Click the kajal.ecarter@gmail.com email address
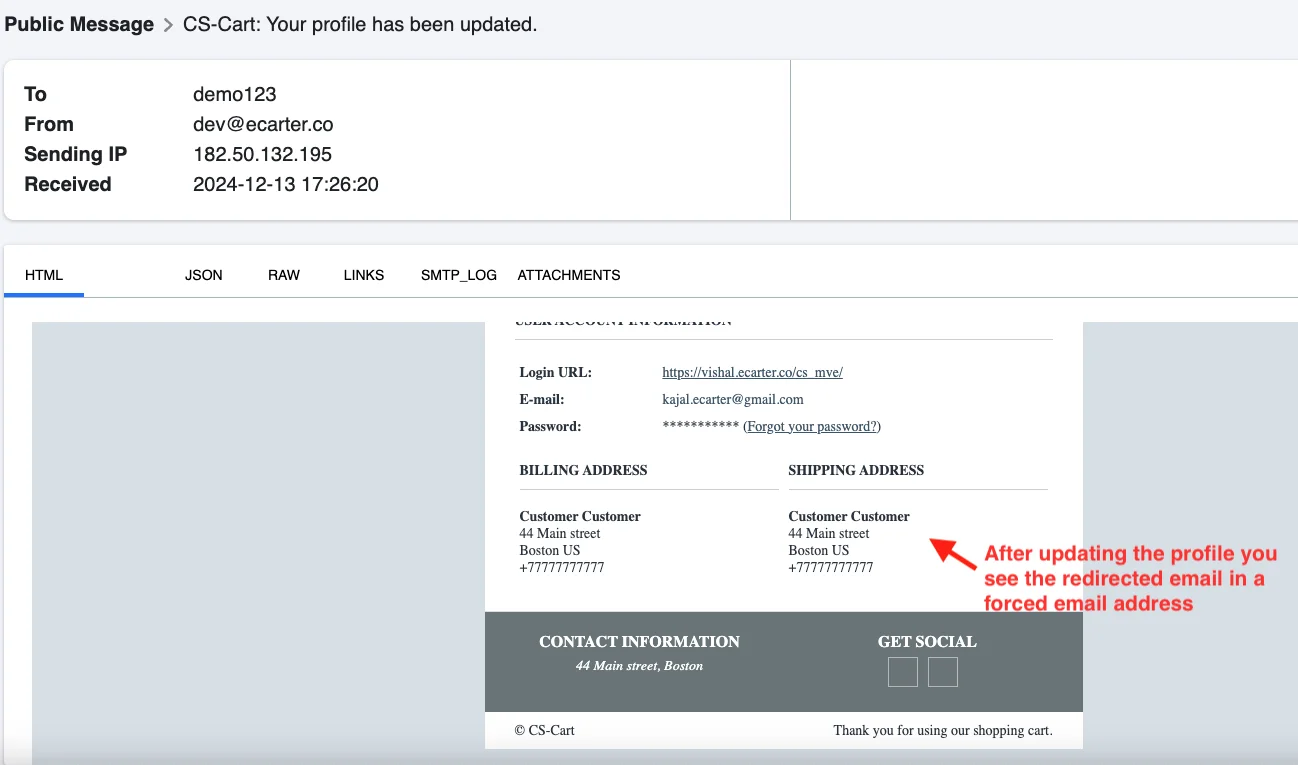The height and width of the screenshot is (765, 1298). click(x=732, y=400)
